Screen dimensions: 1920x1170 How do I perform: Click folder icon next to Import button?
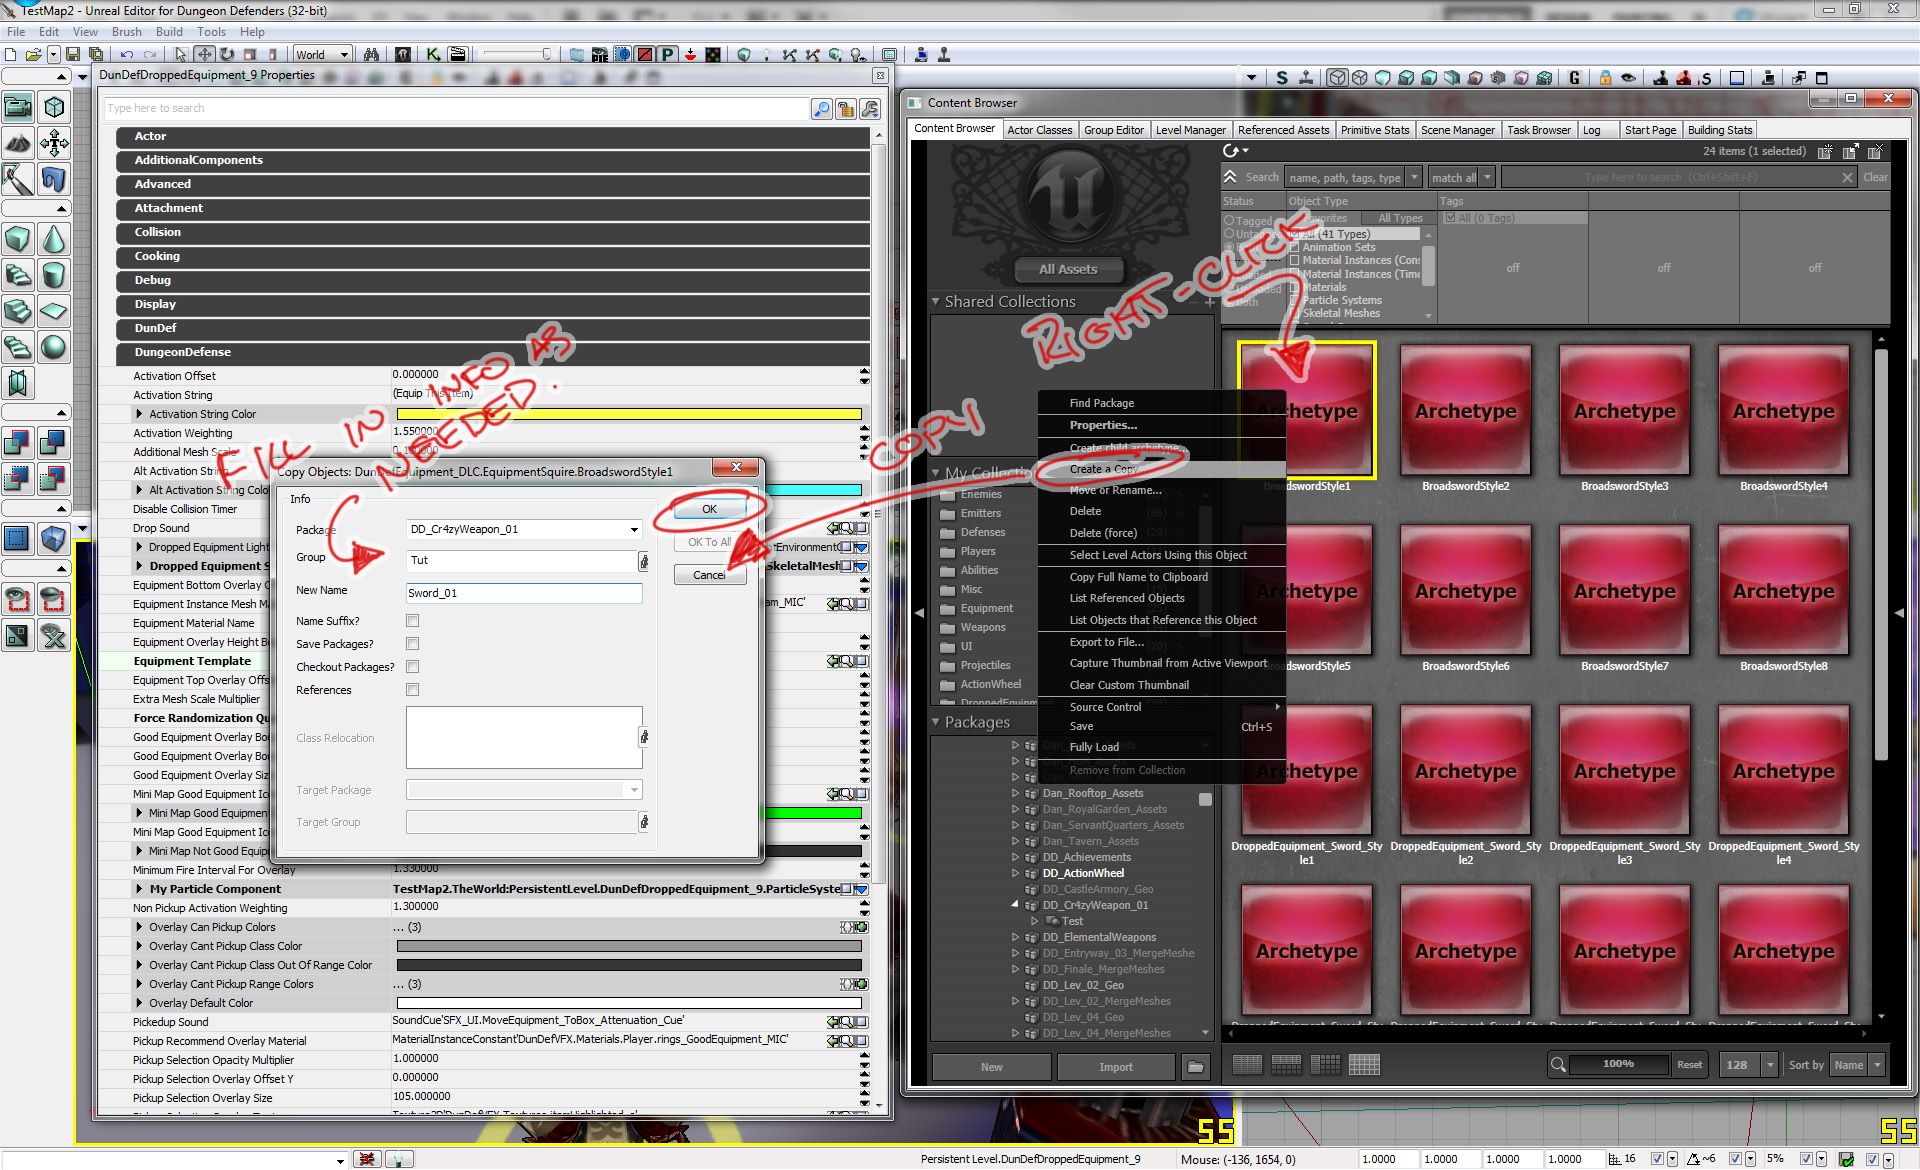[x=1195, y=1067]
